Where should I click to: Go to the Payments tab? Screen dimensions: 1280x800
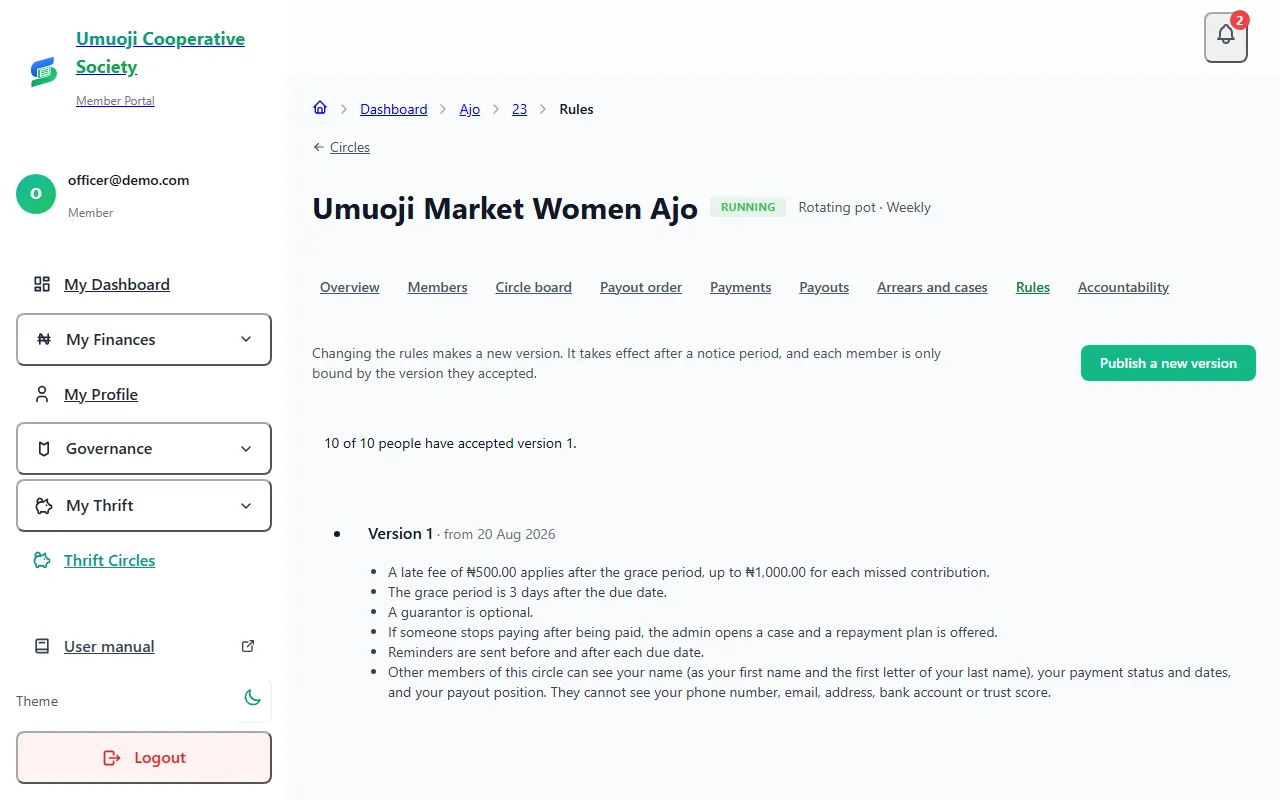(741, 287)
